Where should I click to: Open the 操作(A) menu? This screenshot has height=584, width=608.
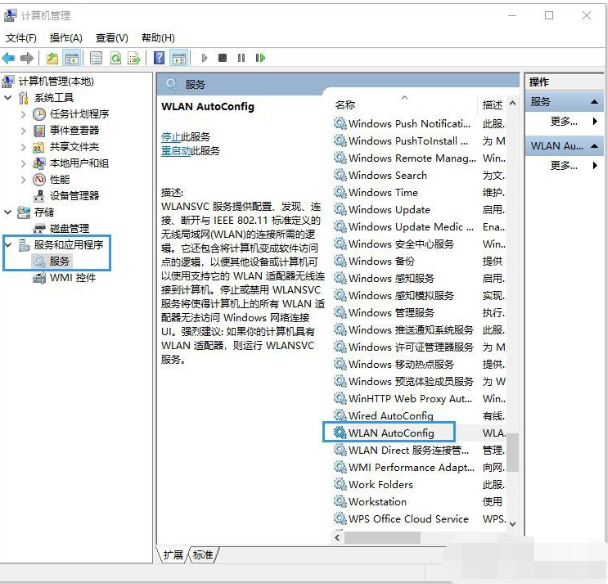(x=66, y=38)
